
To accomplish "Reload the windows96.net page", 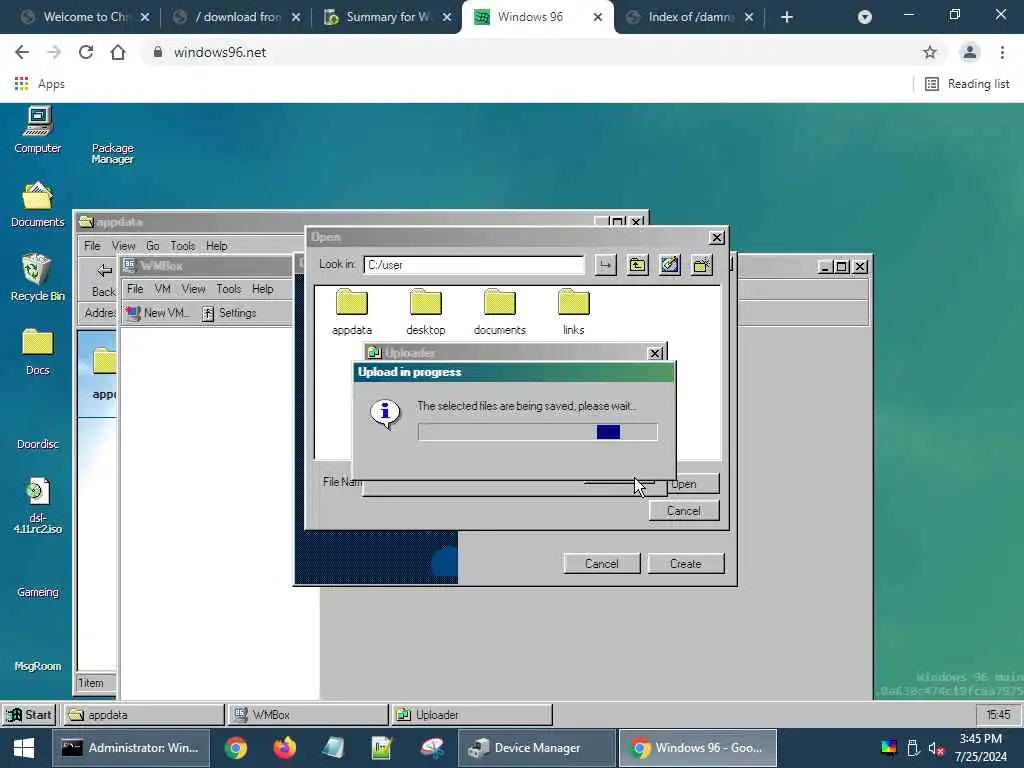I will 86,52.
